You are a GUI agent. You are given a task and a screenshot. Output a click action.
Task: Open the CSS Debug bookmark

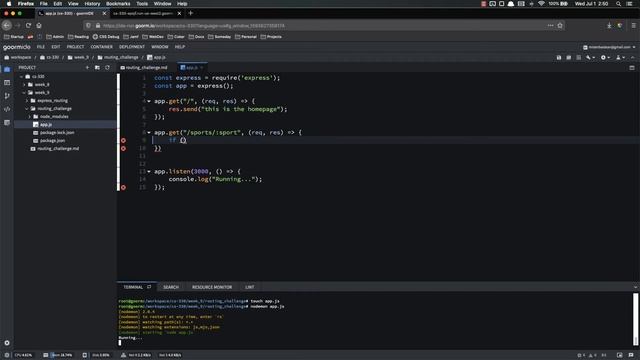coord(106,37)
